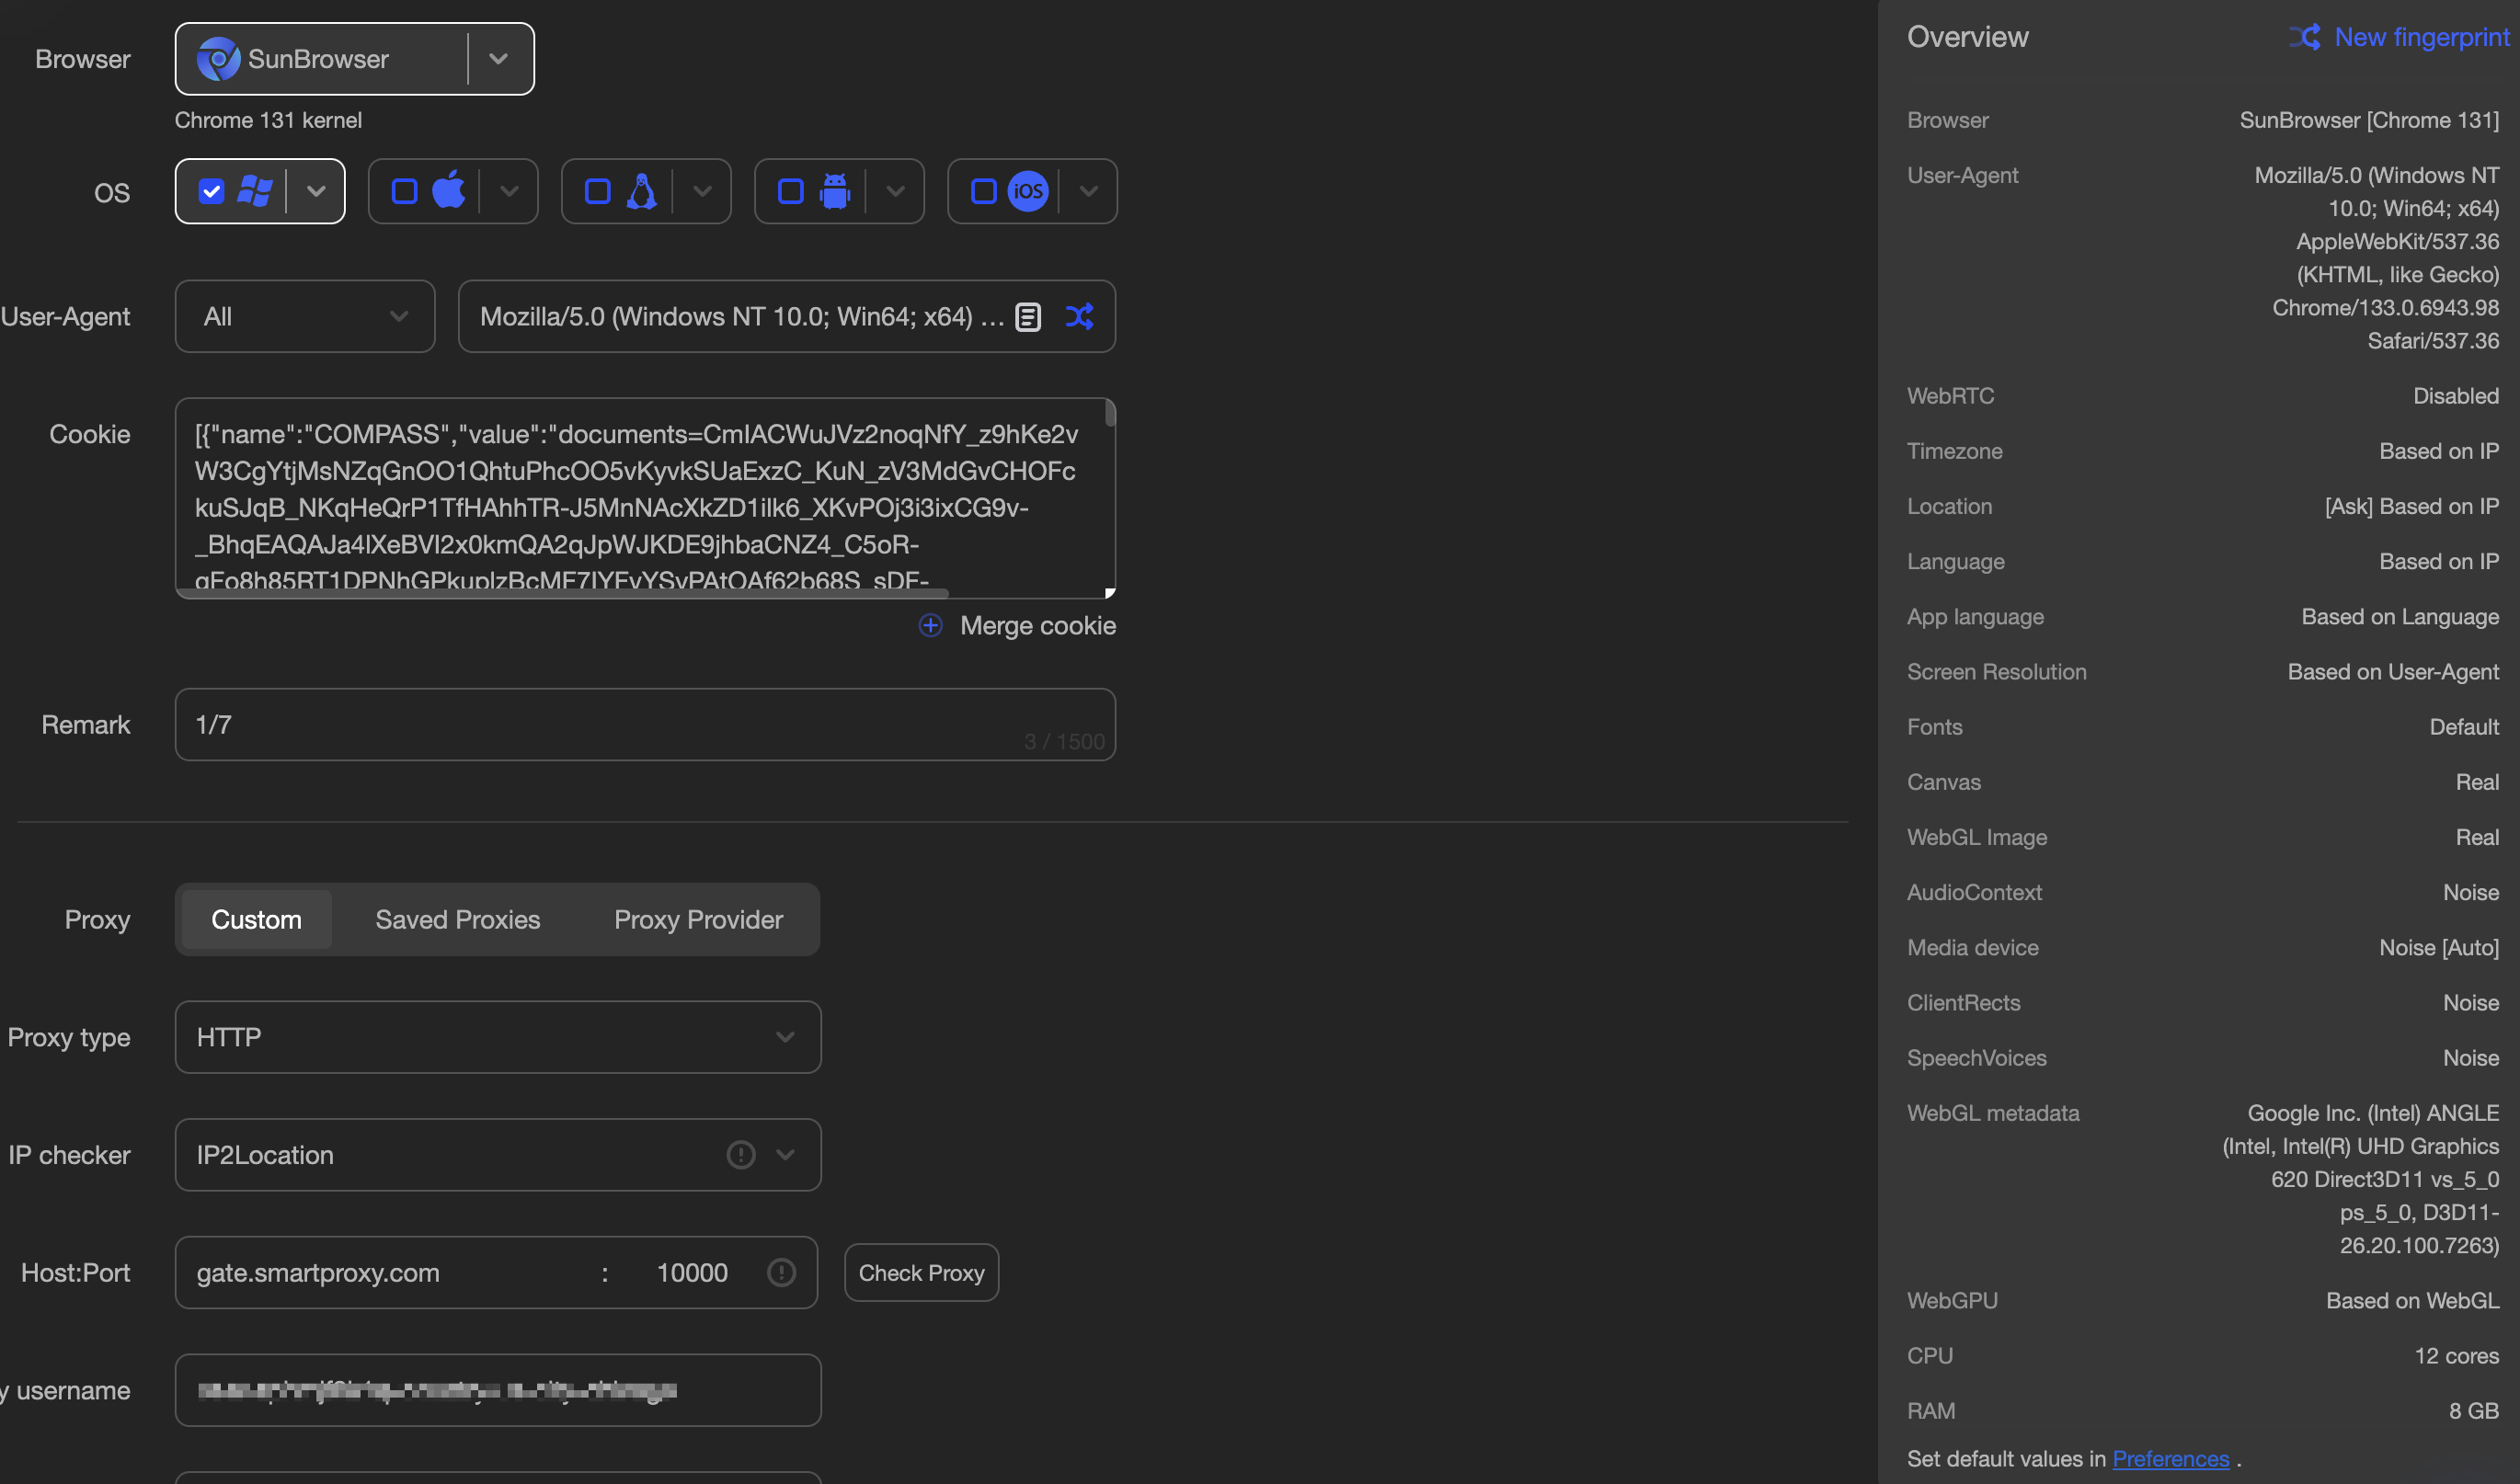2520x1484 pixels.
Task: Expand the macOS version dropdown
Action: click(x=509, y=191)
